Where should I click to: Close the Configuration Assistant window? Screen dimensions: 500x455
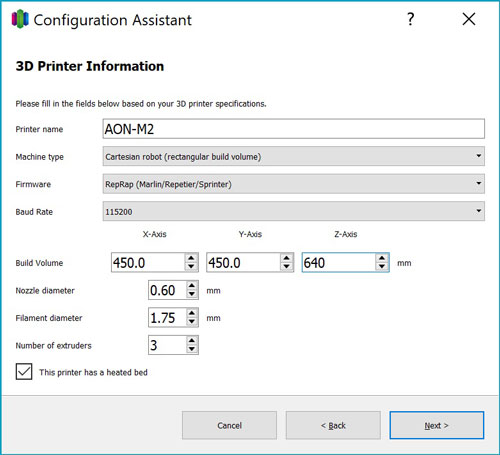pos(469,19)
